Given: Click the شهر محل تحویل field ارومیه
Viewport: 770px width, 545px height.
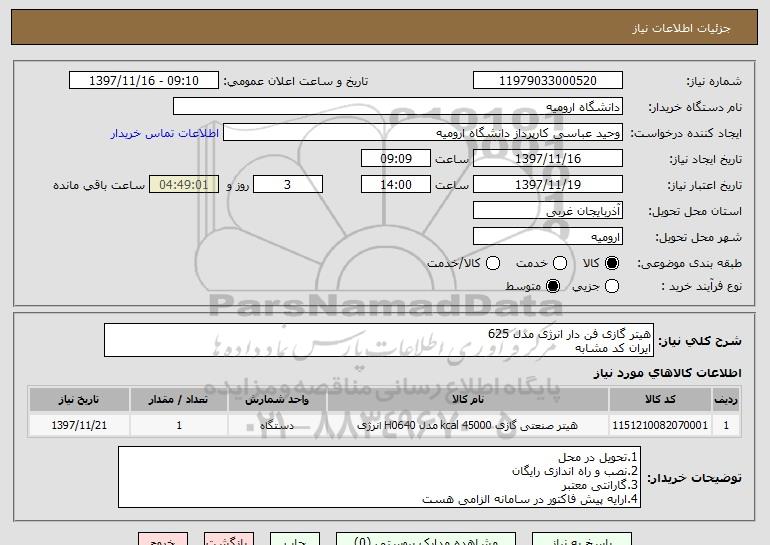Looking at the screenshot, I should [548, 237].
